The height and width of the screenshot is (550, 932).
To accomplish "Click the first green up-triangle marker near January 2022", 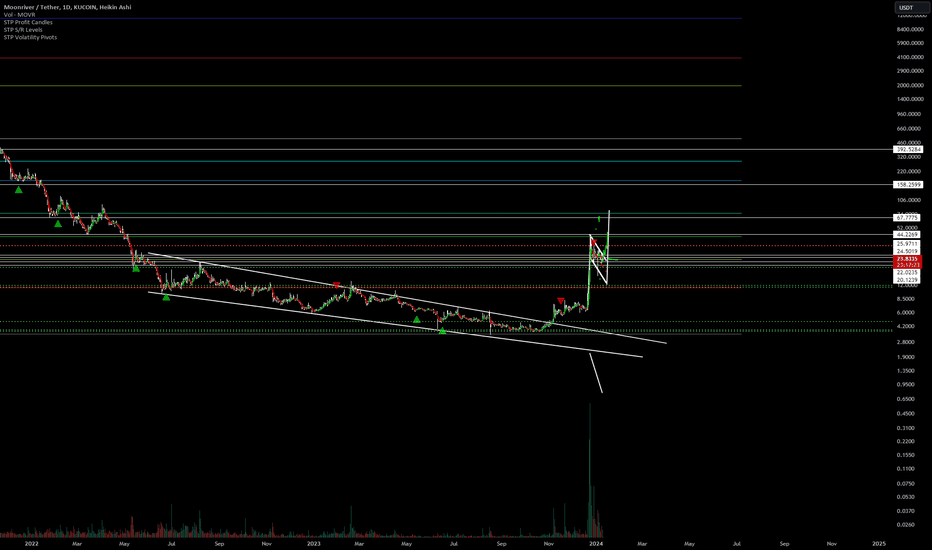I will (18, 190).
